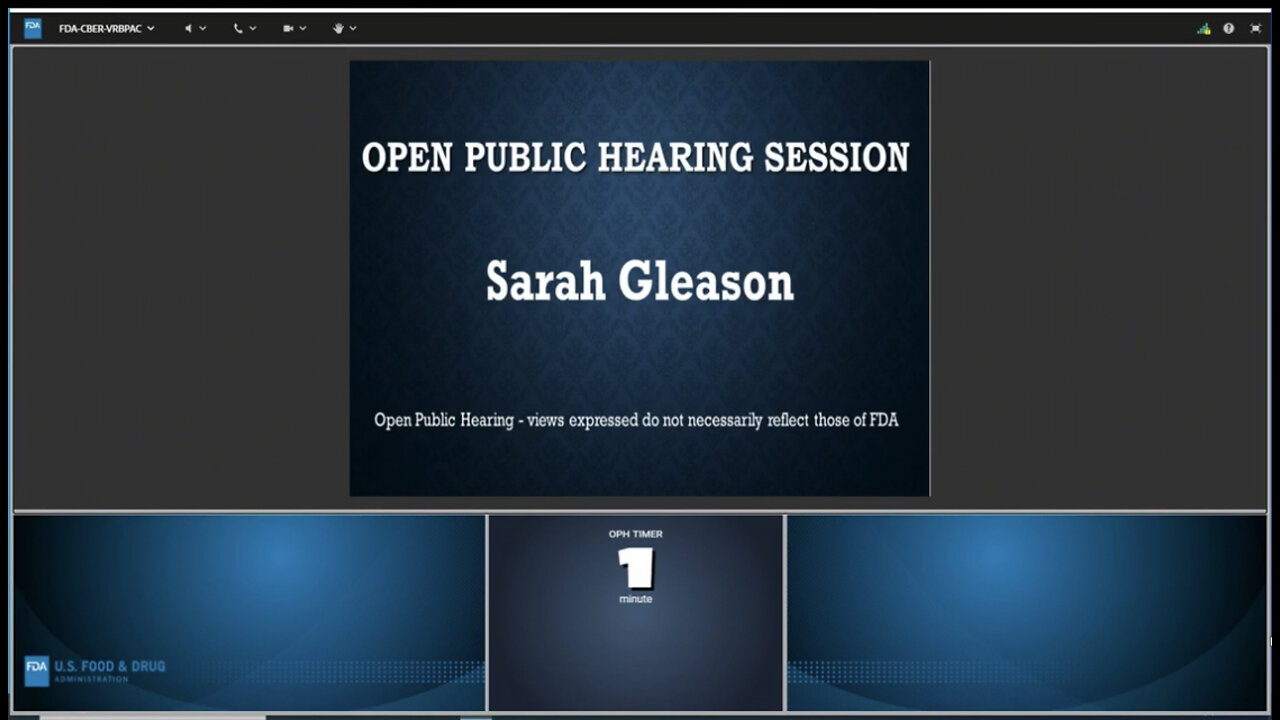
Task: Click the OPH TIMER label
Action: (636, 534)
